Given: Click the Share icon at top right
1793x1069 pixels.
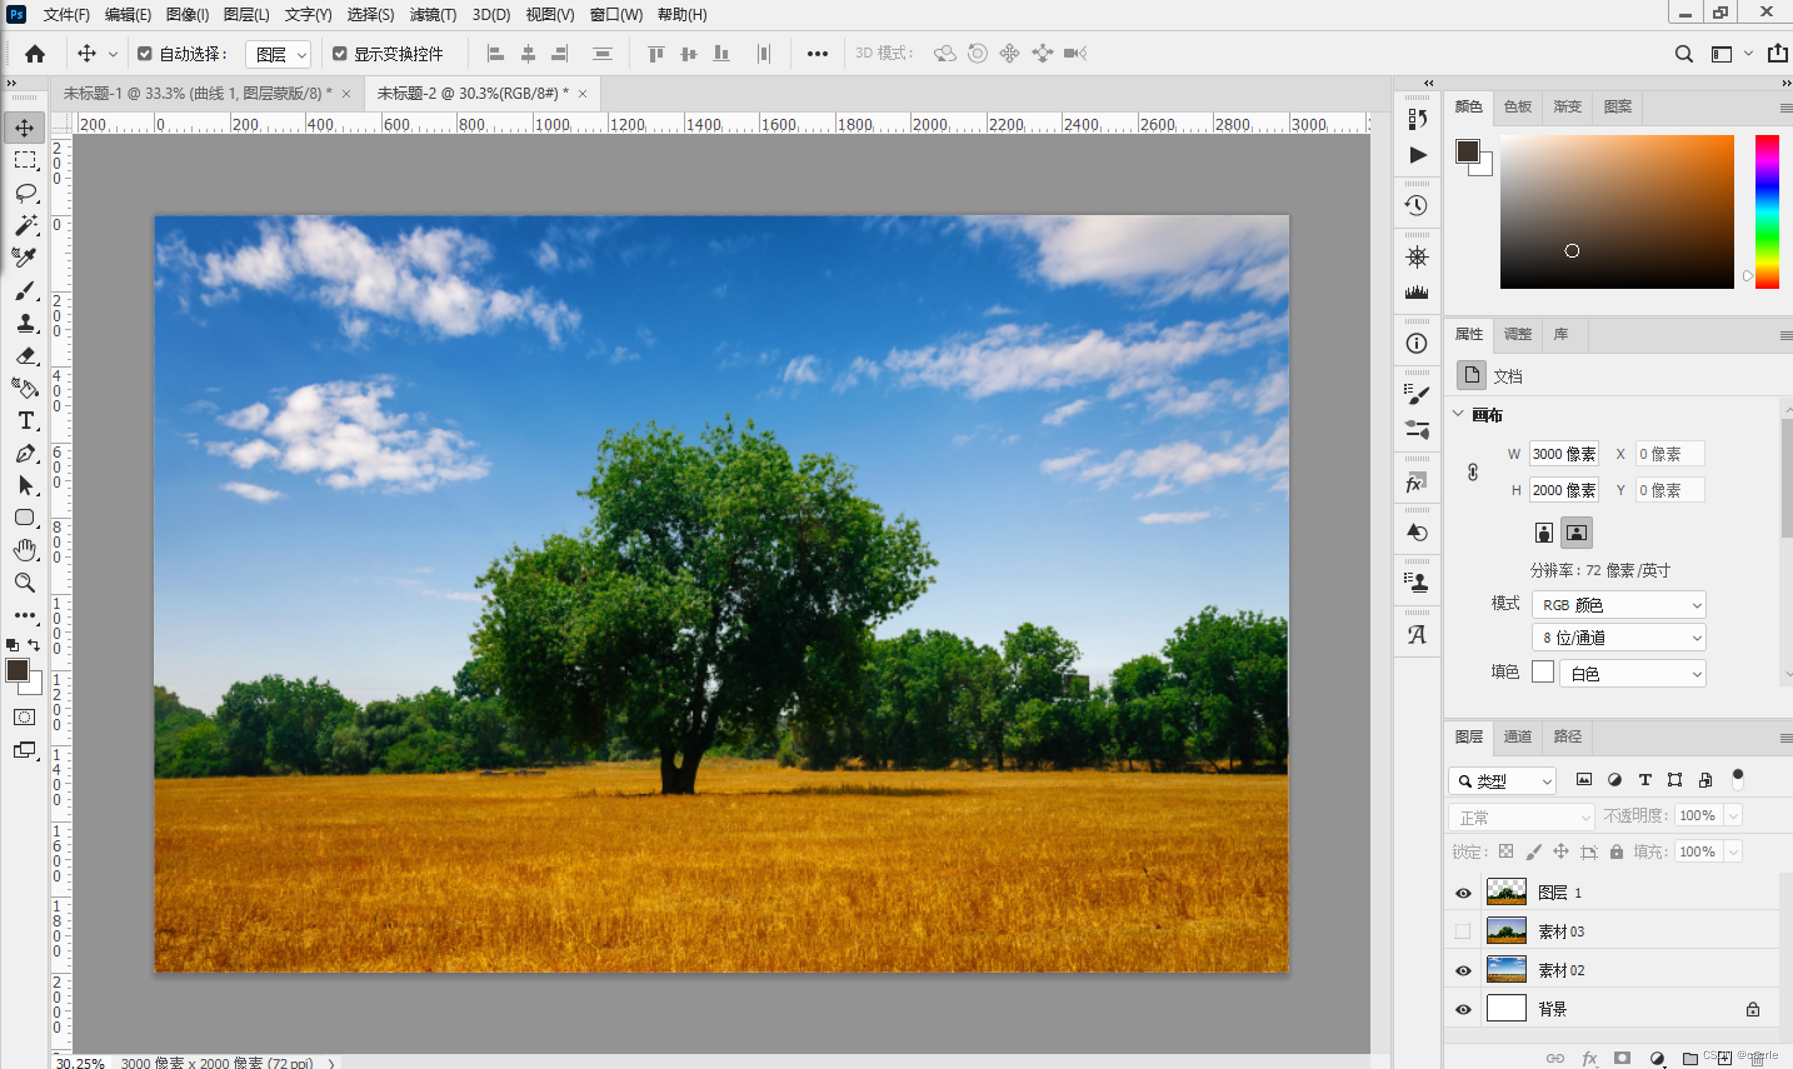Looking at the screenshot, I should (x=1777, y=53).
